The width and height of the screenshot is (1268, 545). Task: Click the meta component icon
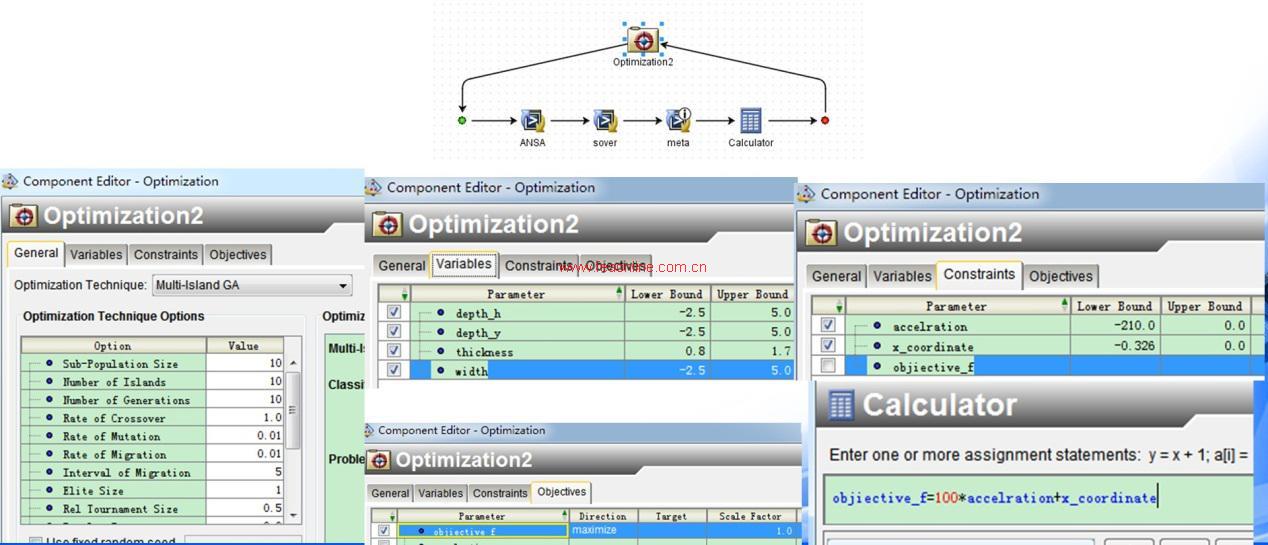(678, 121)
